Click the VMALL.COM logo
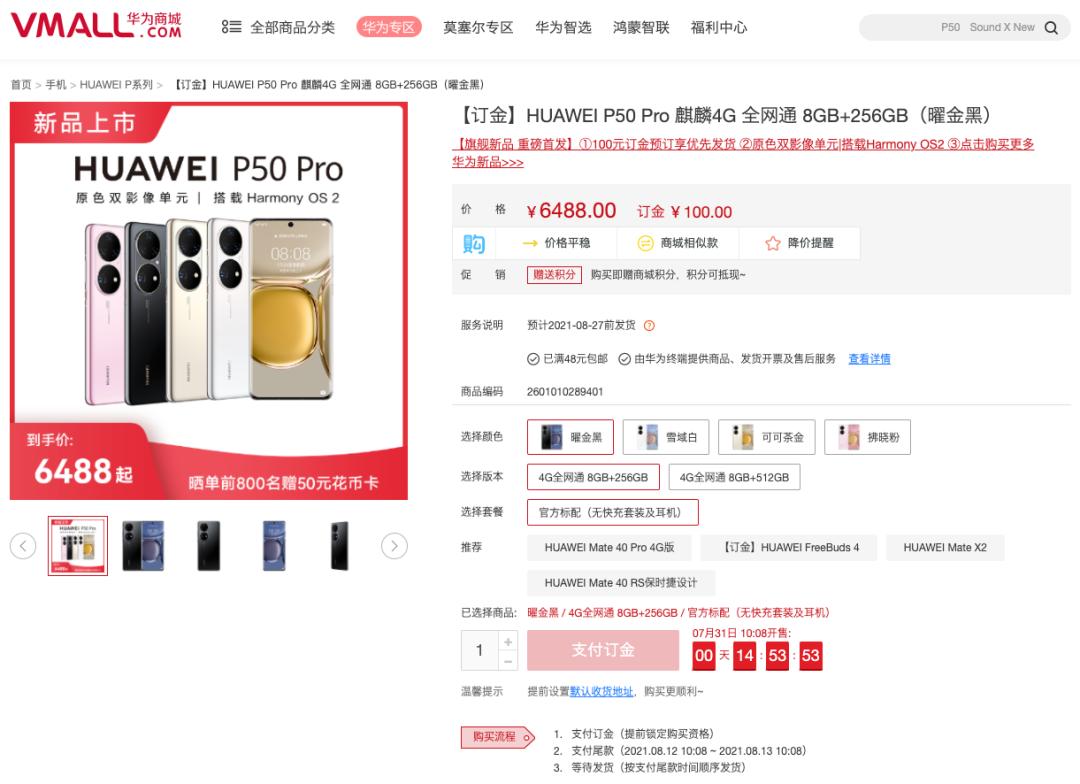Image resolution: width=1080 pixels, height=784 pixels. (x=96, y=25)
